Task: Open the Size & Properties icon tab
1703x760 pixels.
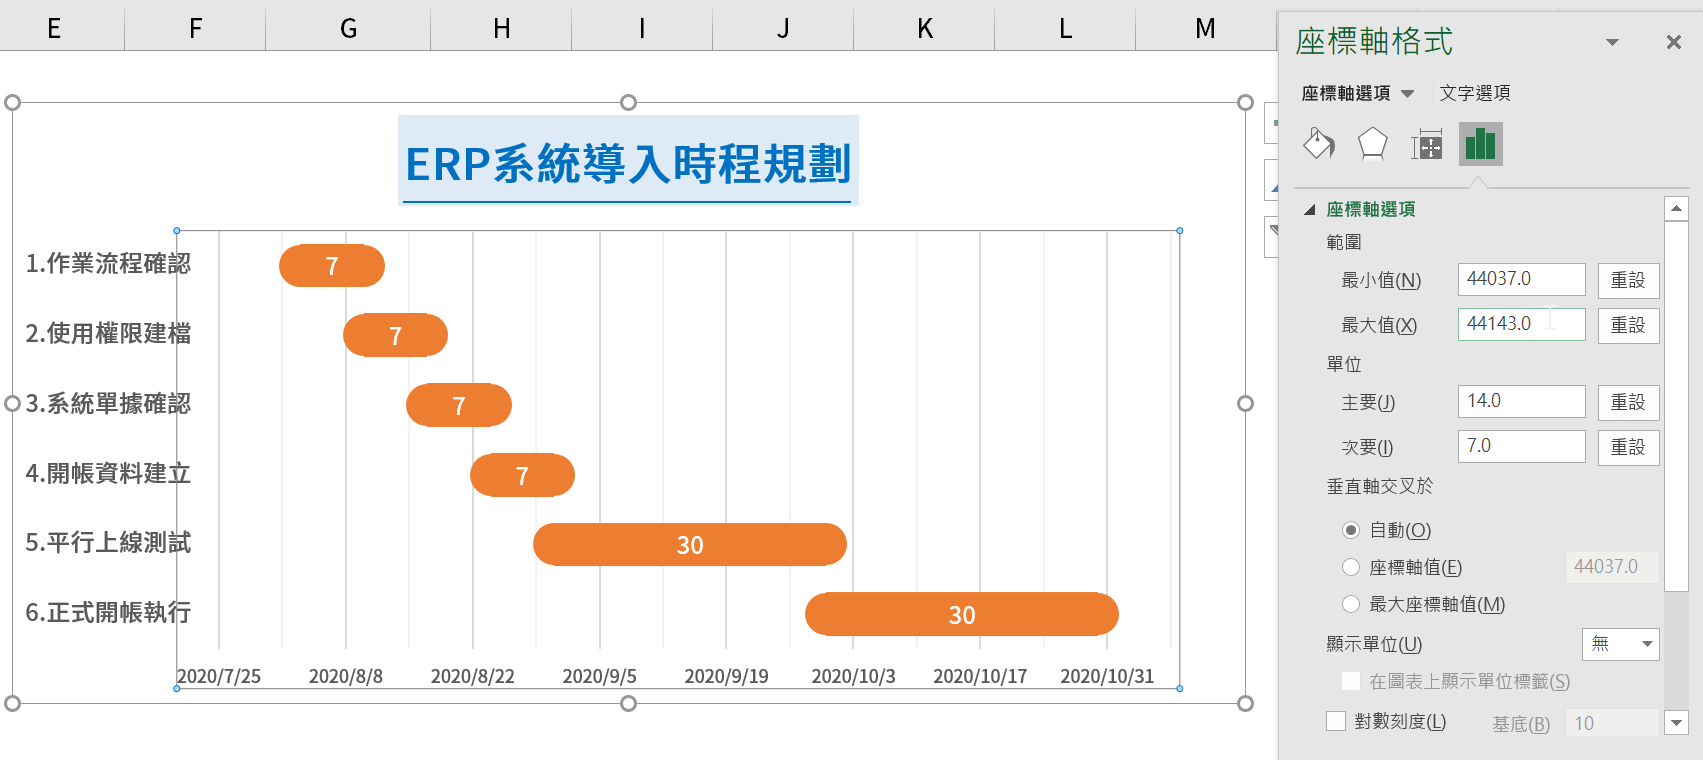Action: [x=1426, y=145]
